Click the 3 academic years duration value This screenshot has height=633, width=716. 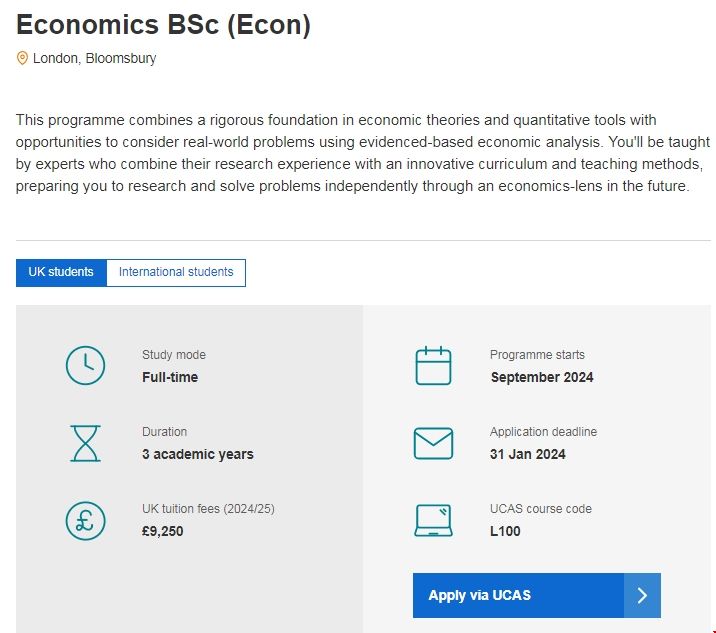pyautogui.click(x=198, y=454)
